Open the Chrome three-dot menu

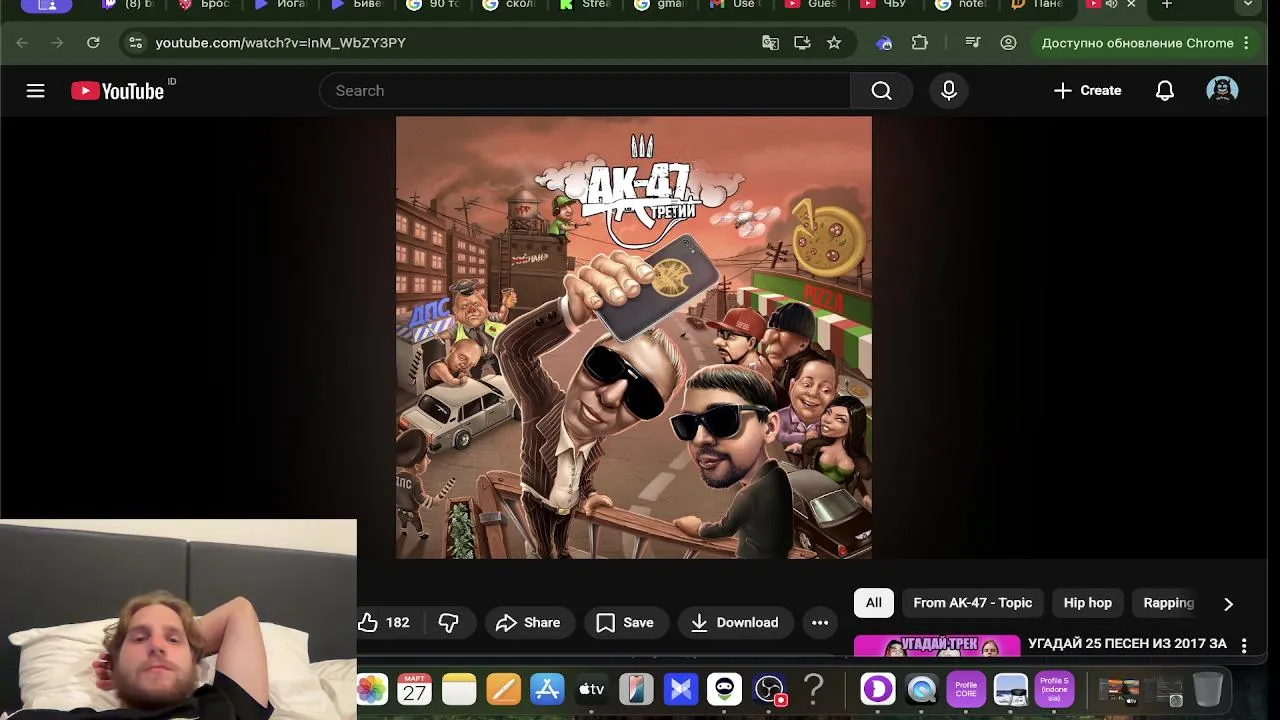click(x=1246, y=43)
